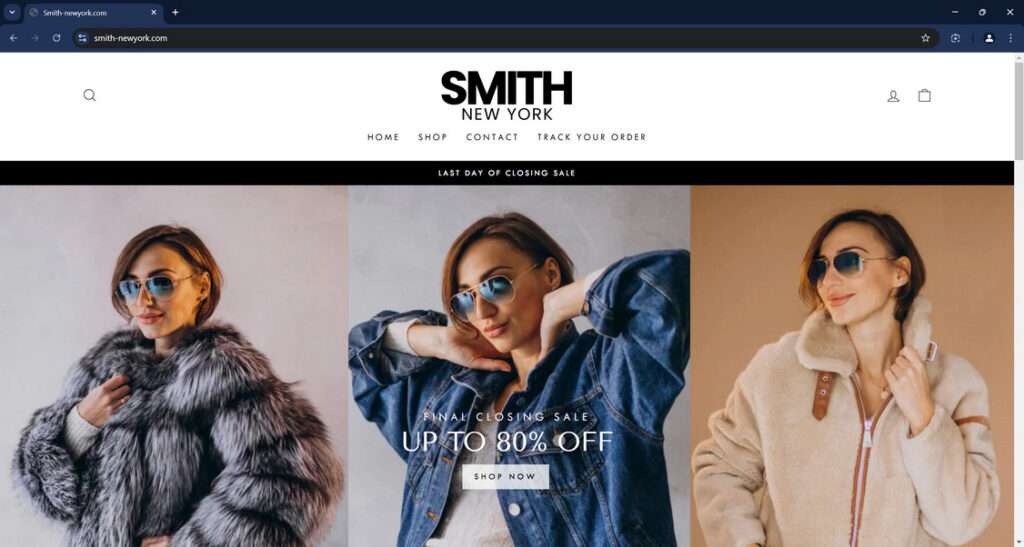
Task: Close the Smith-newyork.com tab
Action: point(153,12)
